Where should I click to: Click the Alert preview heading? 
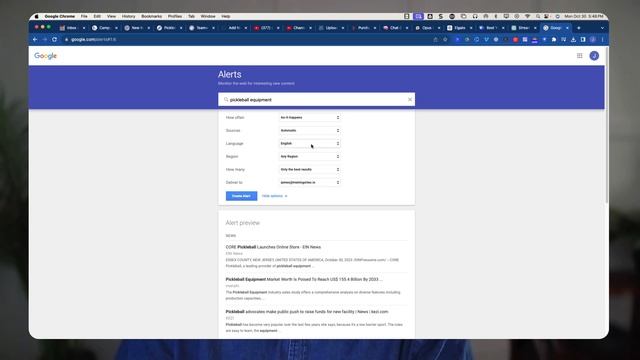[x=242, y=223]
